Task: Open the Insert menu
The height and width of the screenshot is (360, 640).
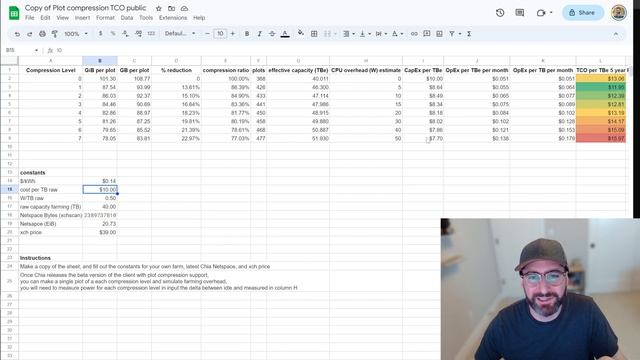Action: [x=82, y=18]
